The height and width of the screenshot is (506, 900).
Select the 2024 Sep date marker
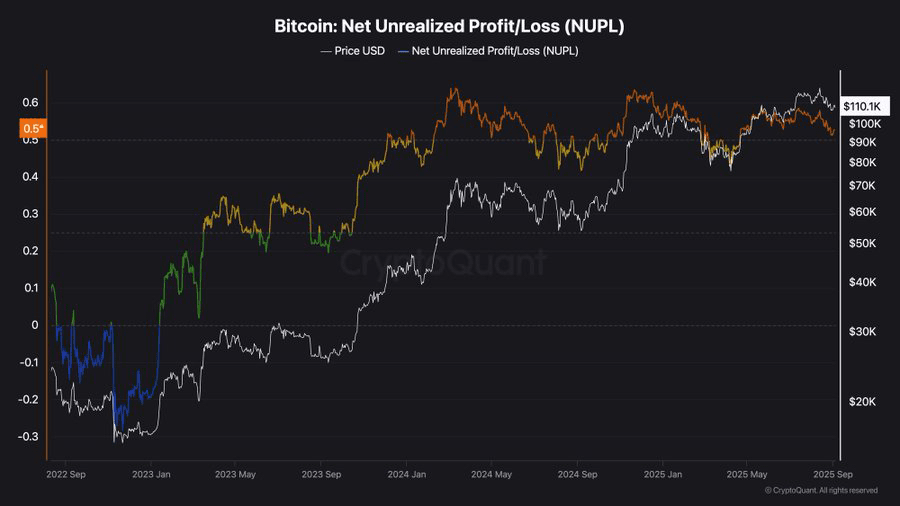577,474
